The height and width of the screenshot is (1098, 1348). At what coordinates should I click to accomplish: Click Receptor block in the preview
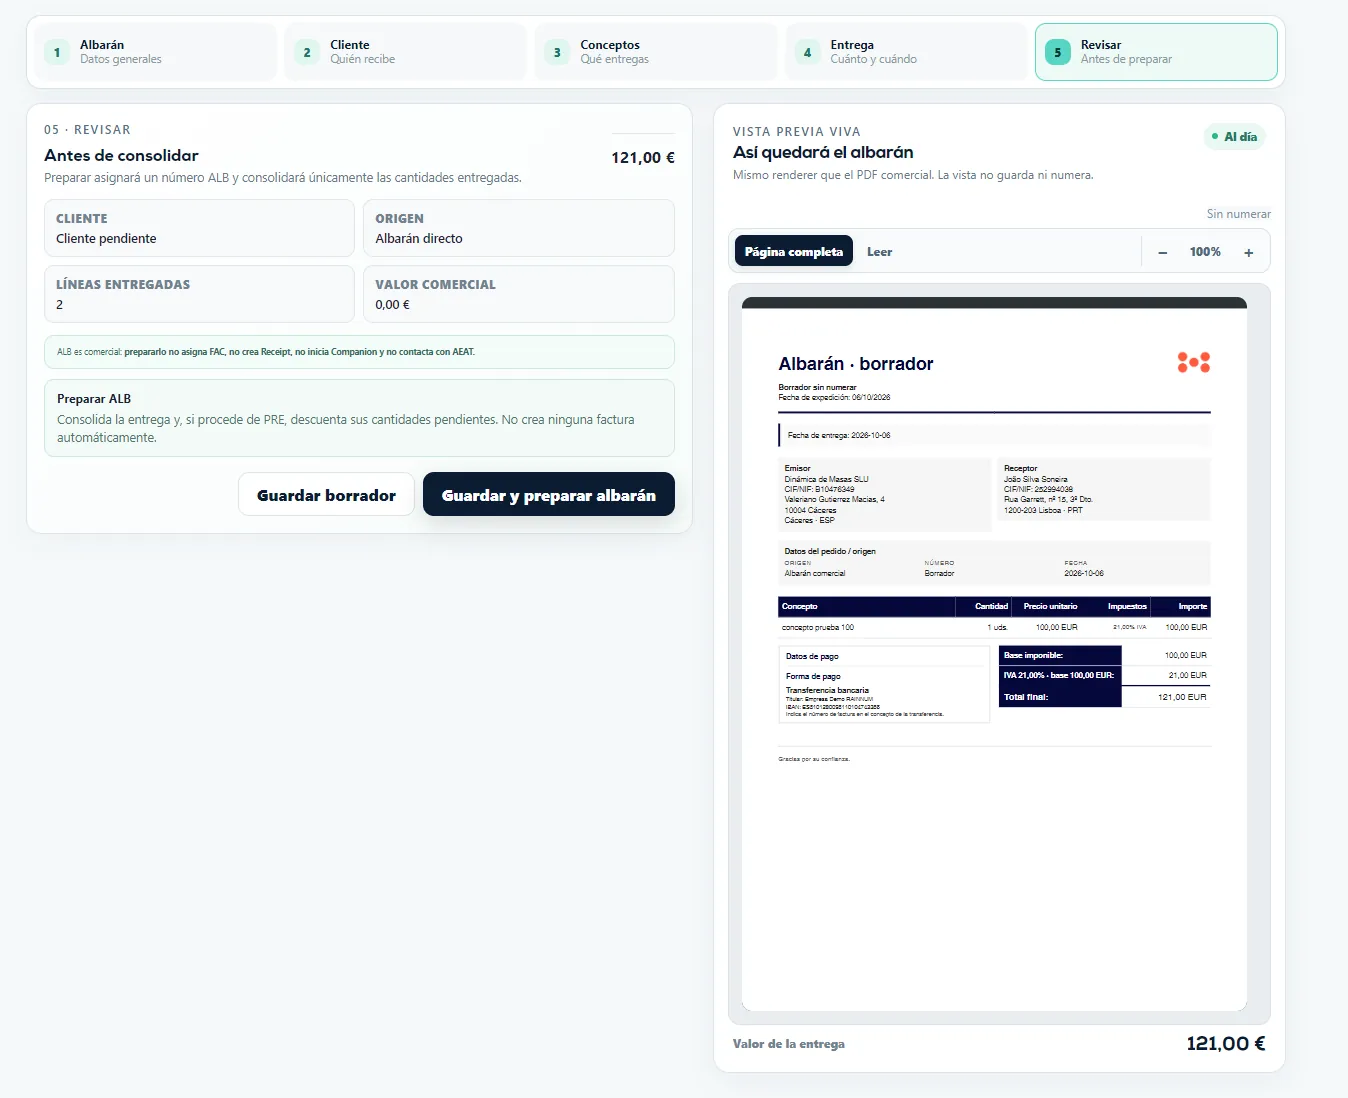click(1104, 489)
